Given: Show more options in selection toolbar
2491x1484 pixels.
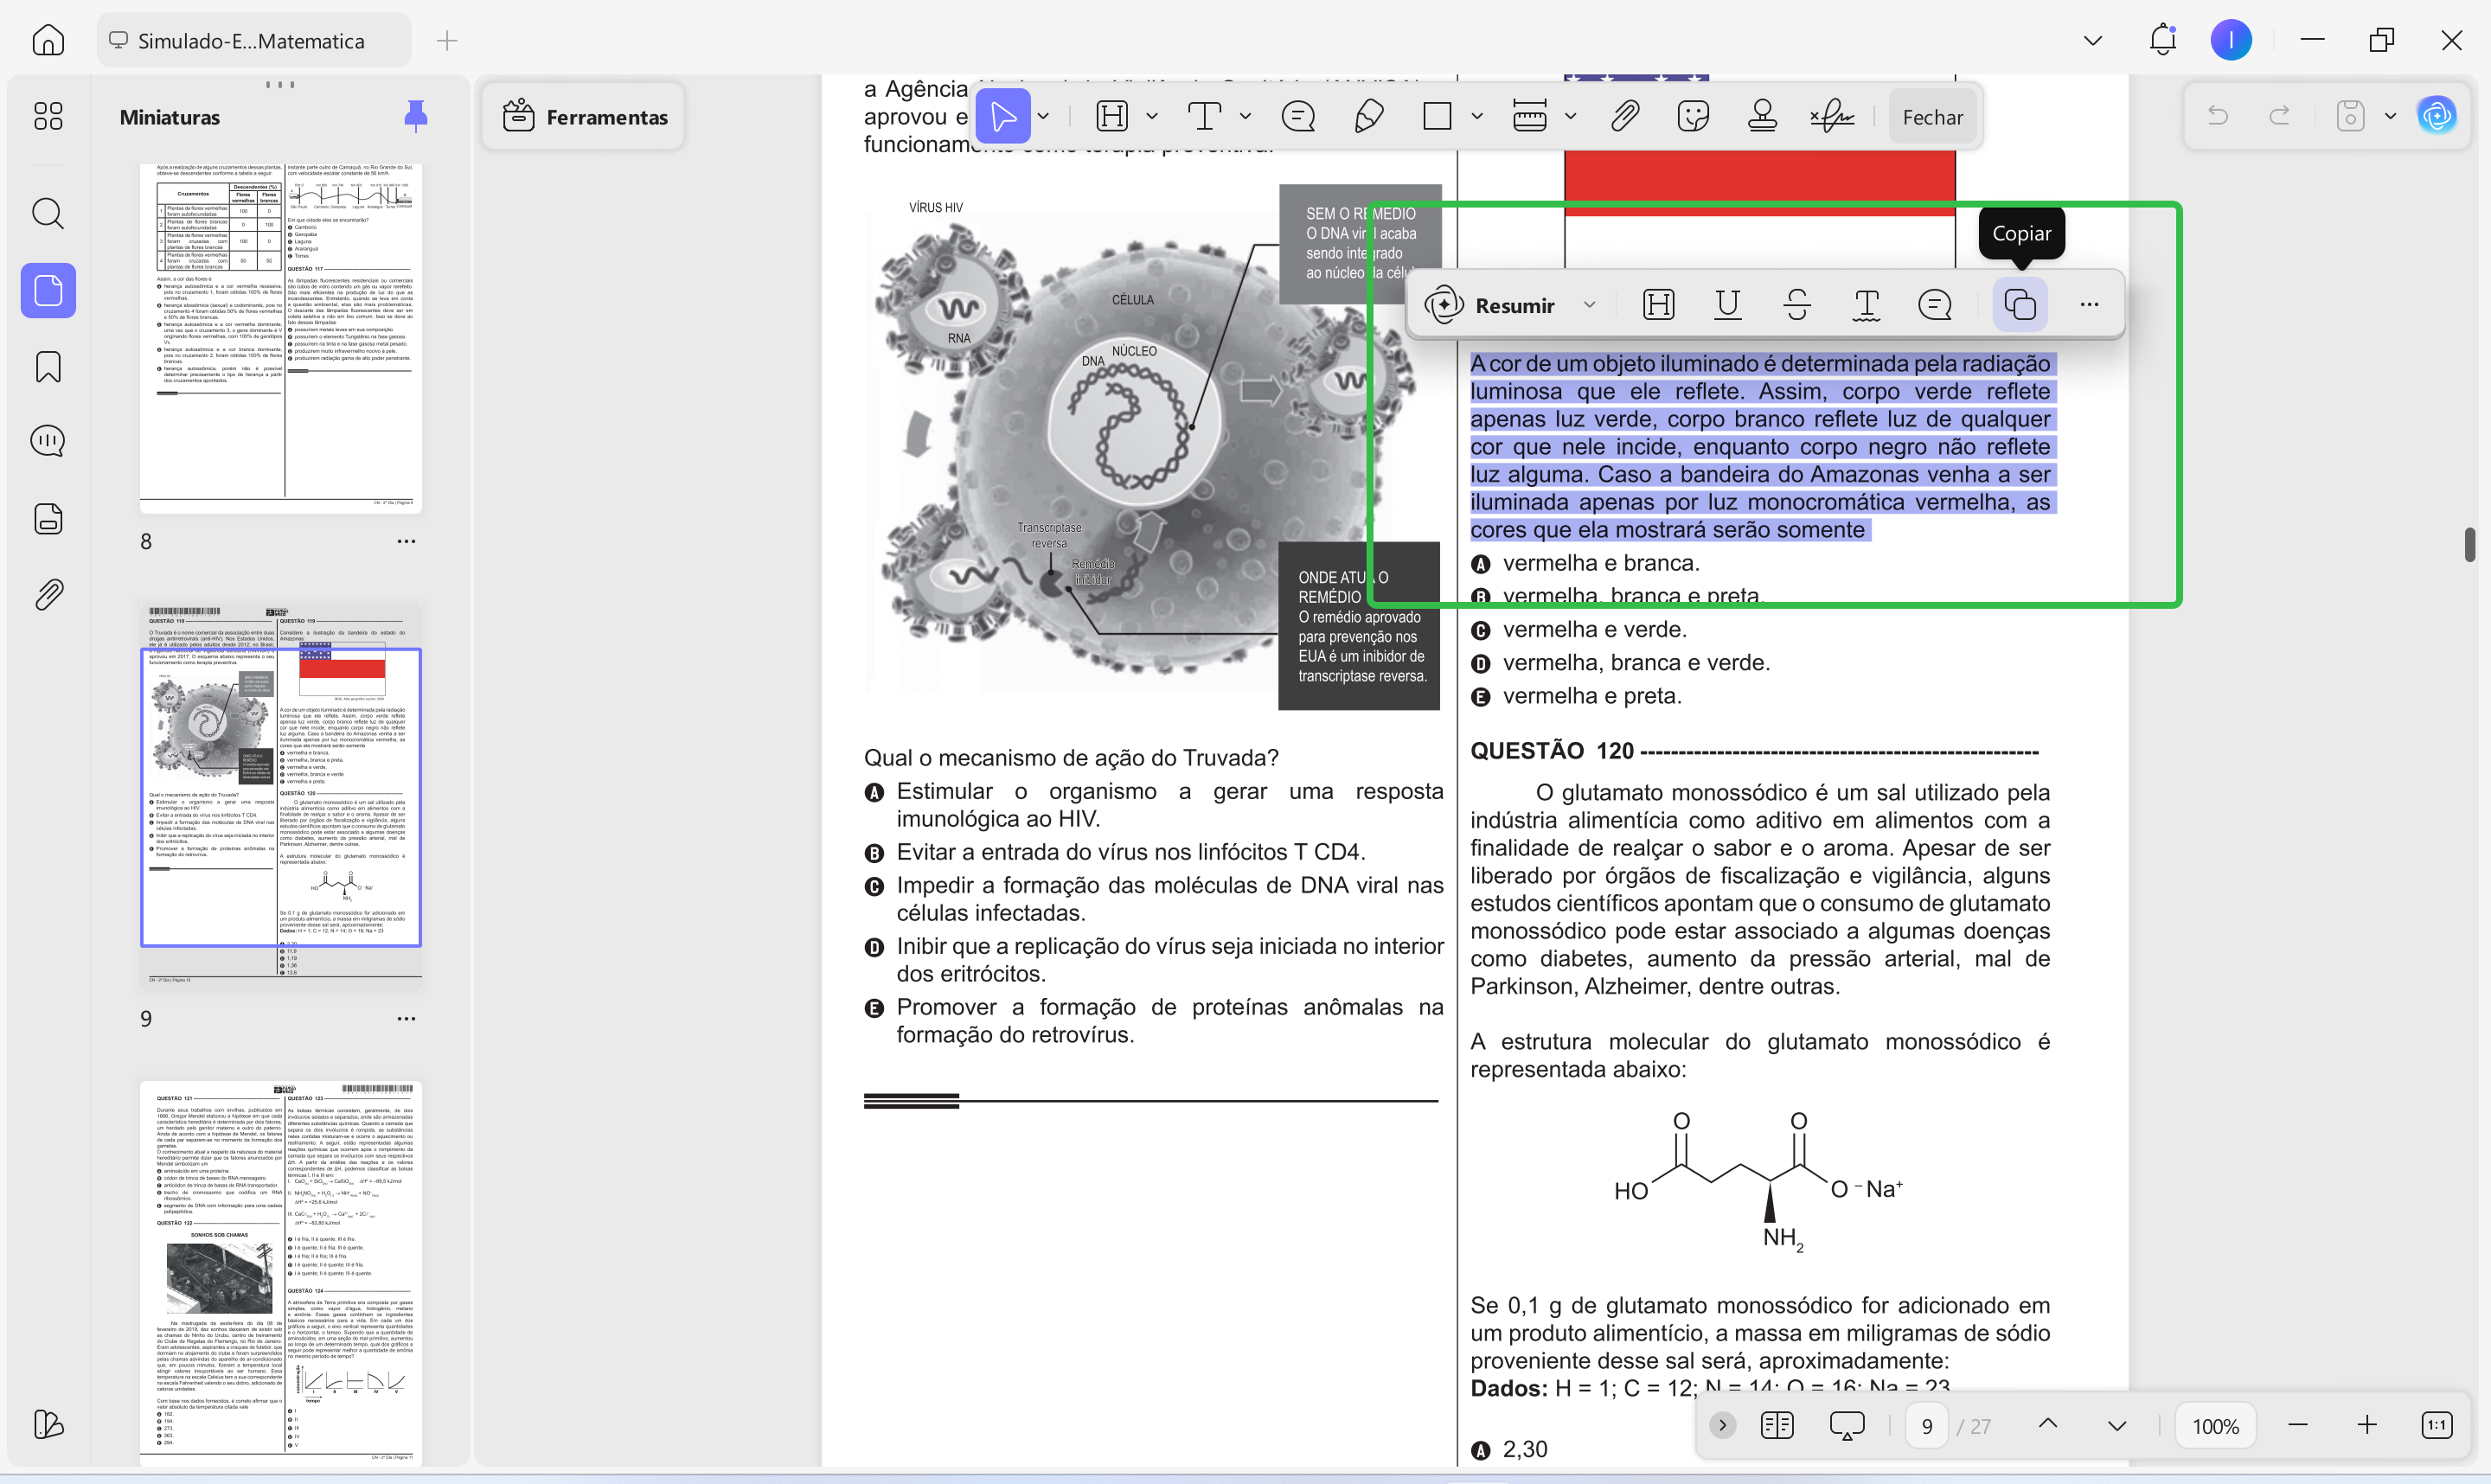Looking at the screenshot, I should [2089, 304].
